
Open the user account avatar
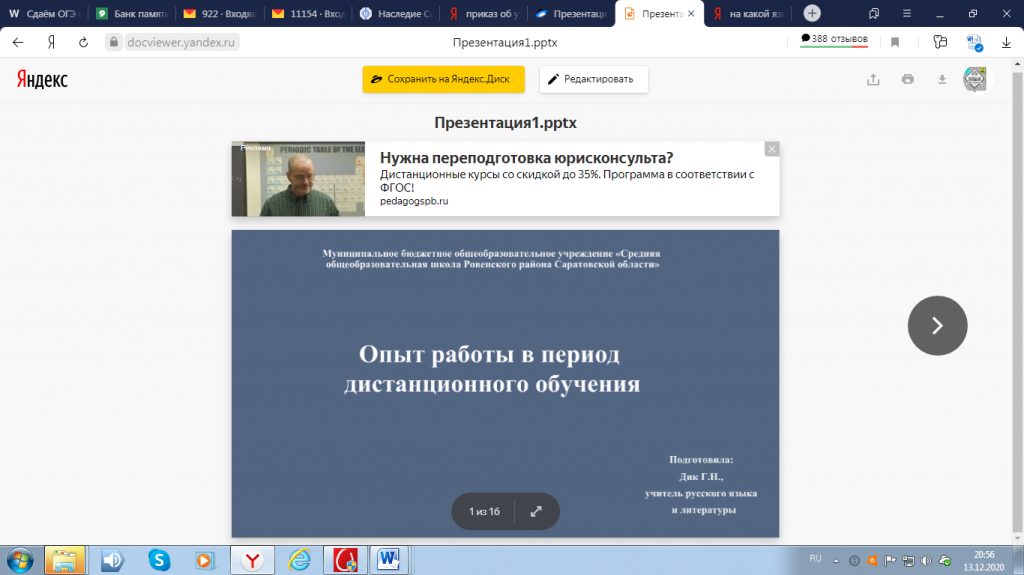[x=975, y=79]
